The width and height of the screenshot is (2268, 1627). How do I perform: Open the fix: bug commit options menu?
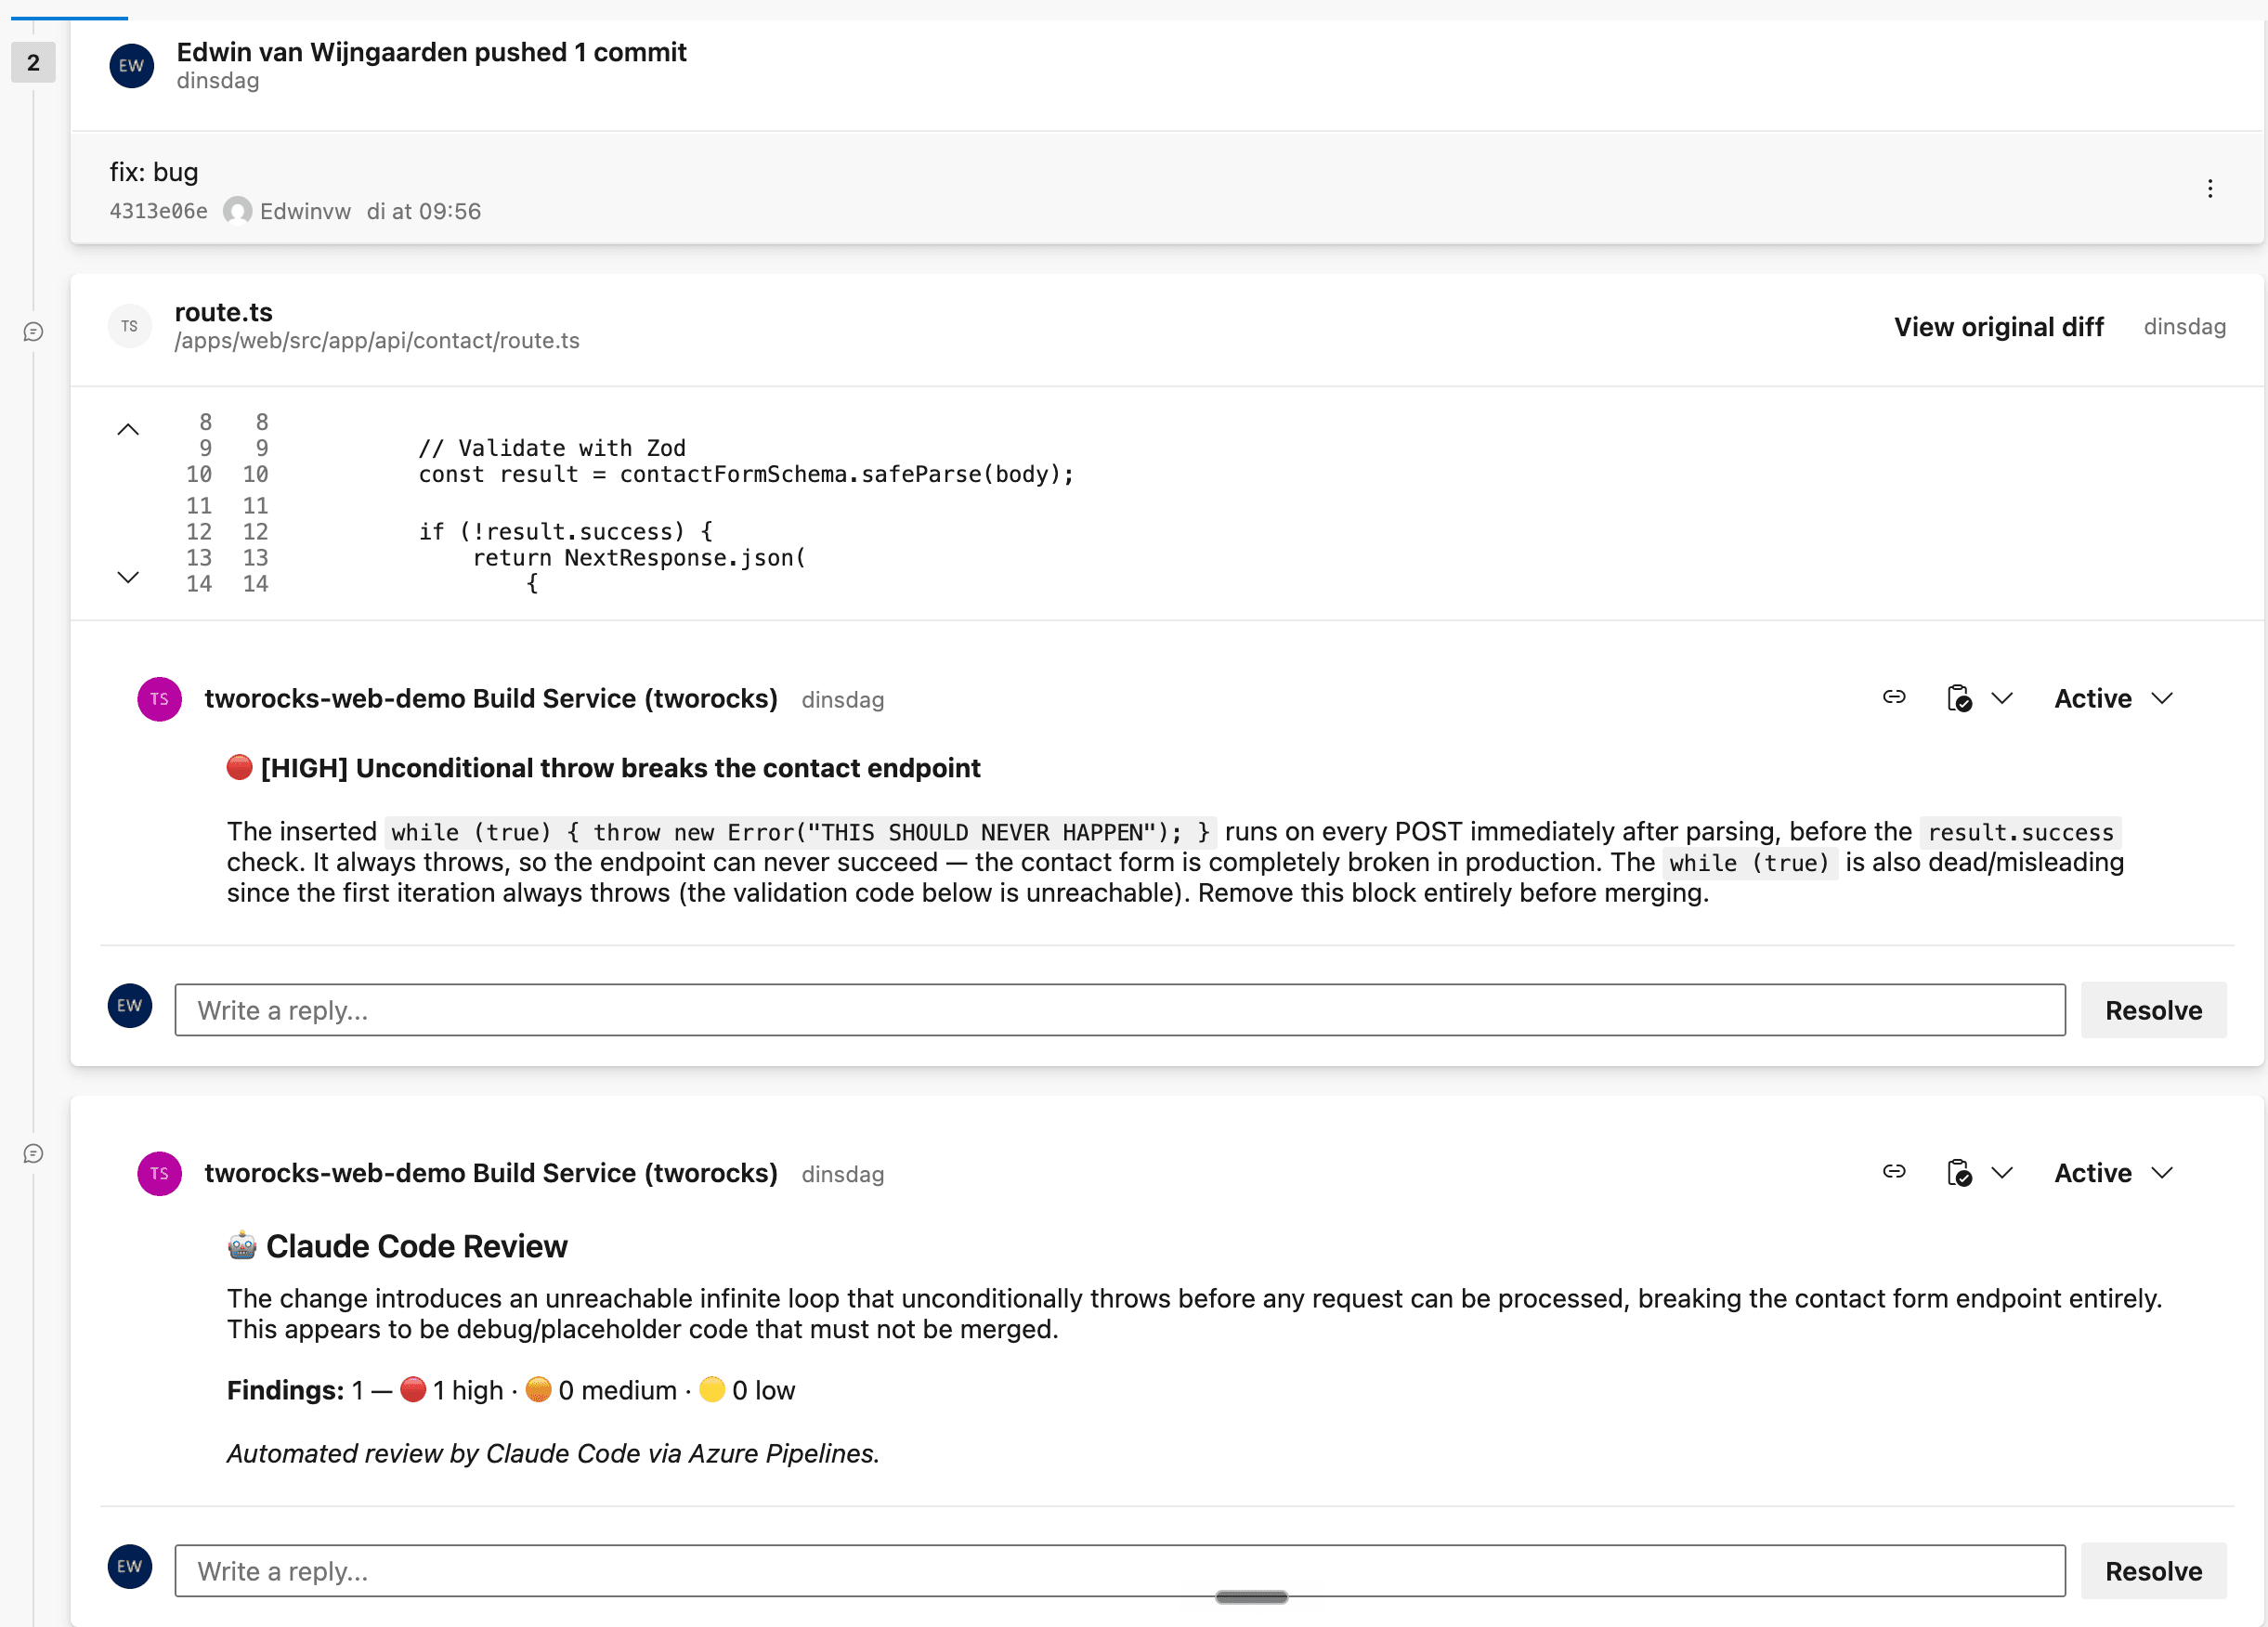(x=2209, y=189)
